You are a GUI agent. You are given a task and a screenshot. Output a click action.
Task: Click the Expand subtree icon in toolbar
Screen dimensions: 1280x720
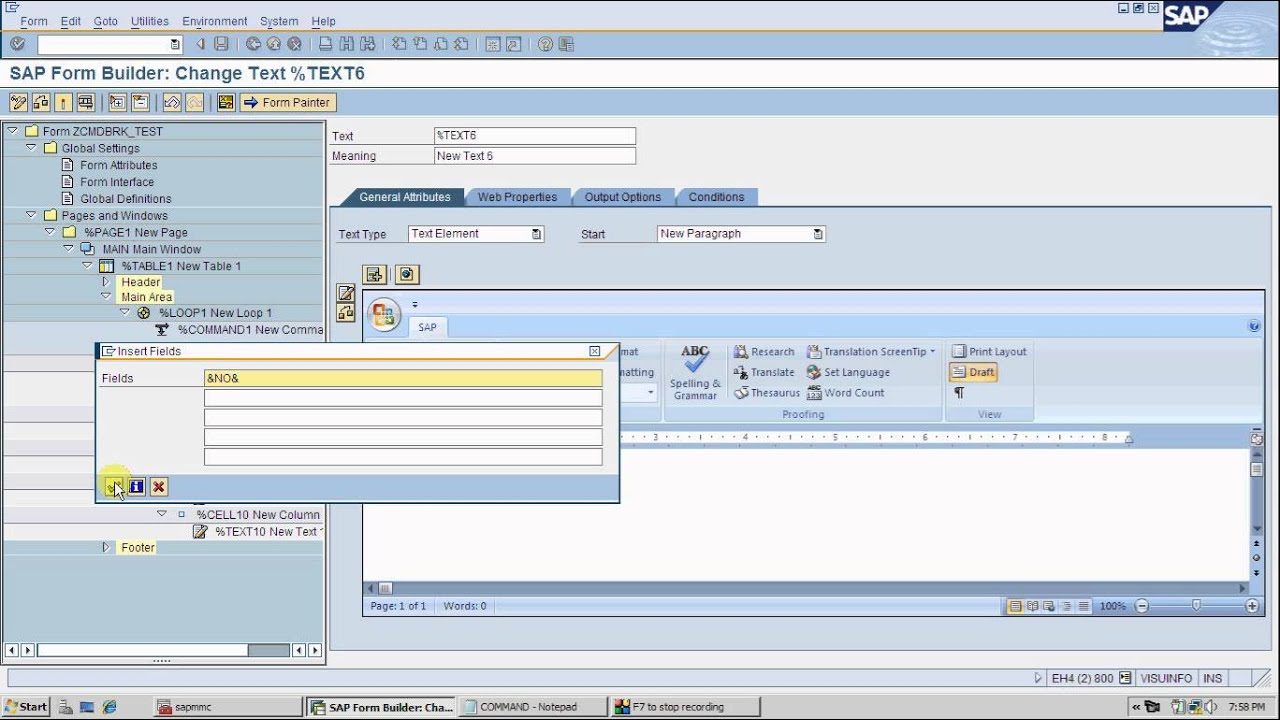coord(117,102)
